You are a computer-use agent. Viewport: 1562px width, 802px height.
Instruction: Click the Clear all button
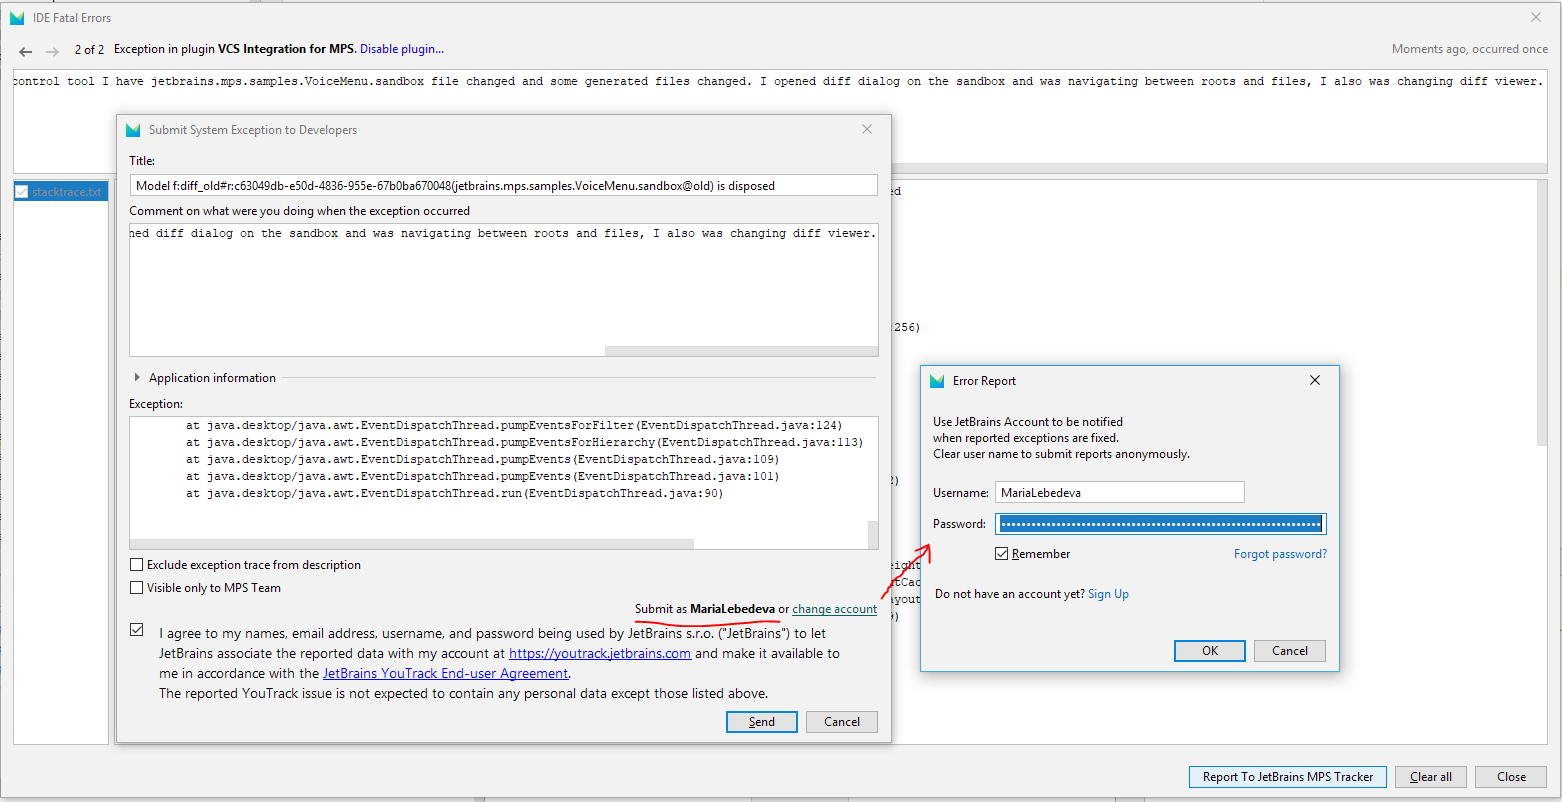click(x=1431, y=777)
